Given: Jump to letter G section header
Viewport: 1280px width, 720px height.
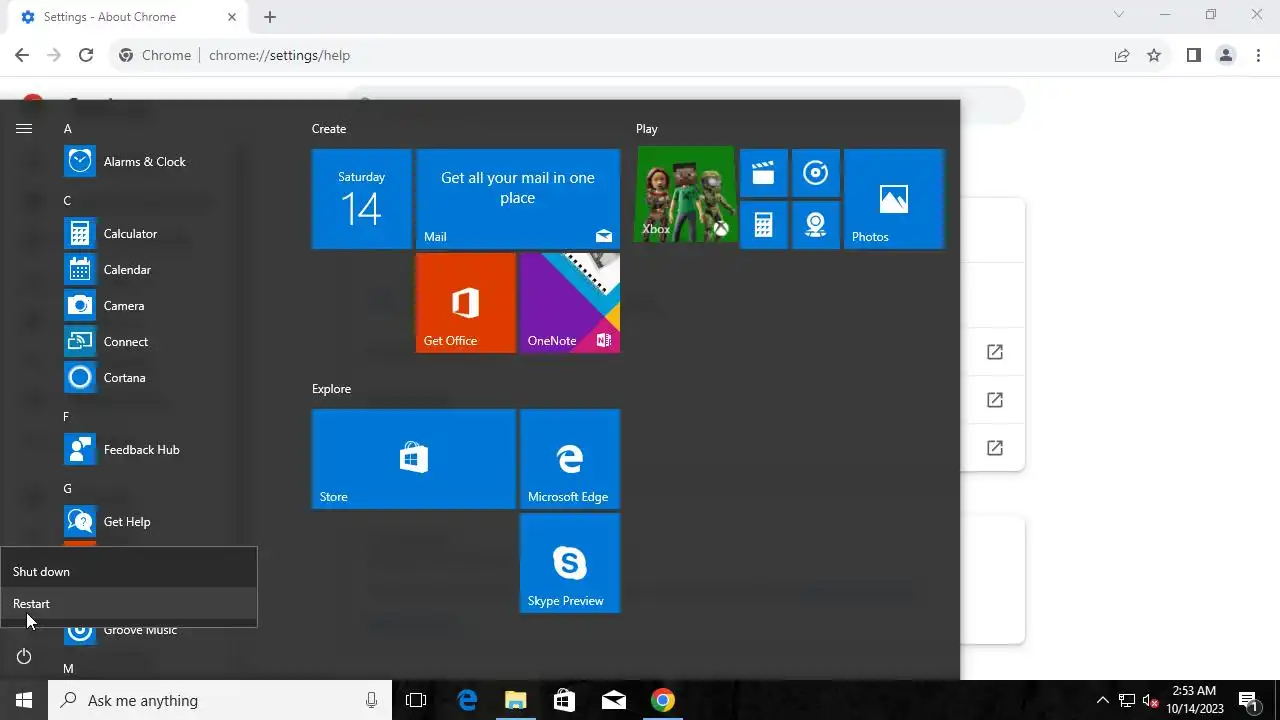Looking at the screenshot, I should [x=68, y=489].
